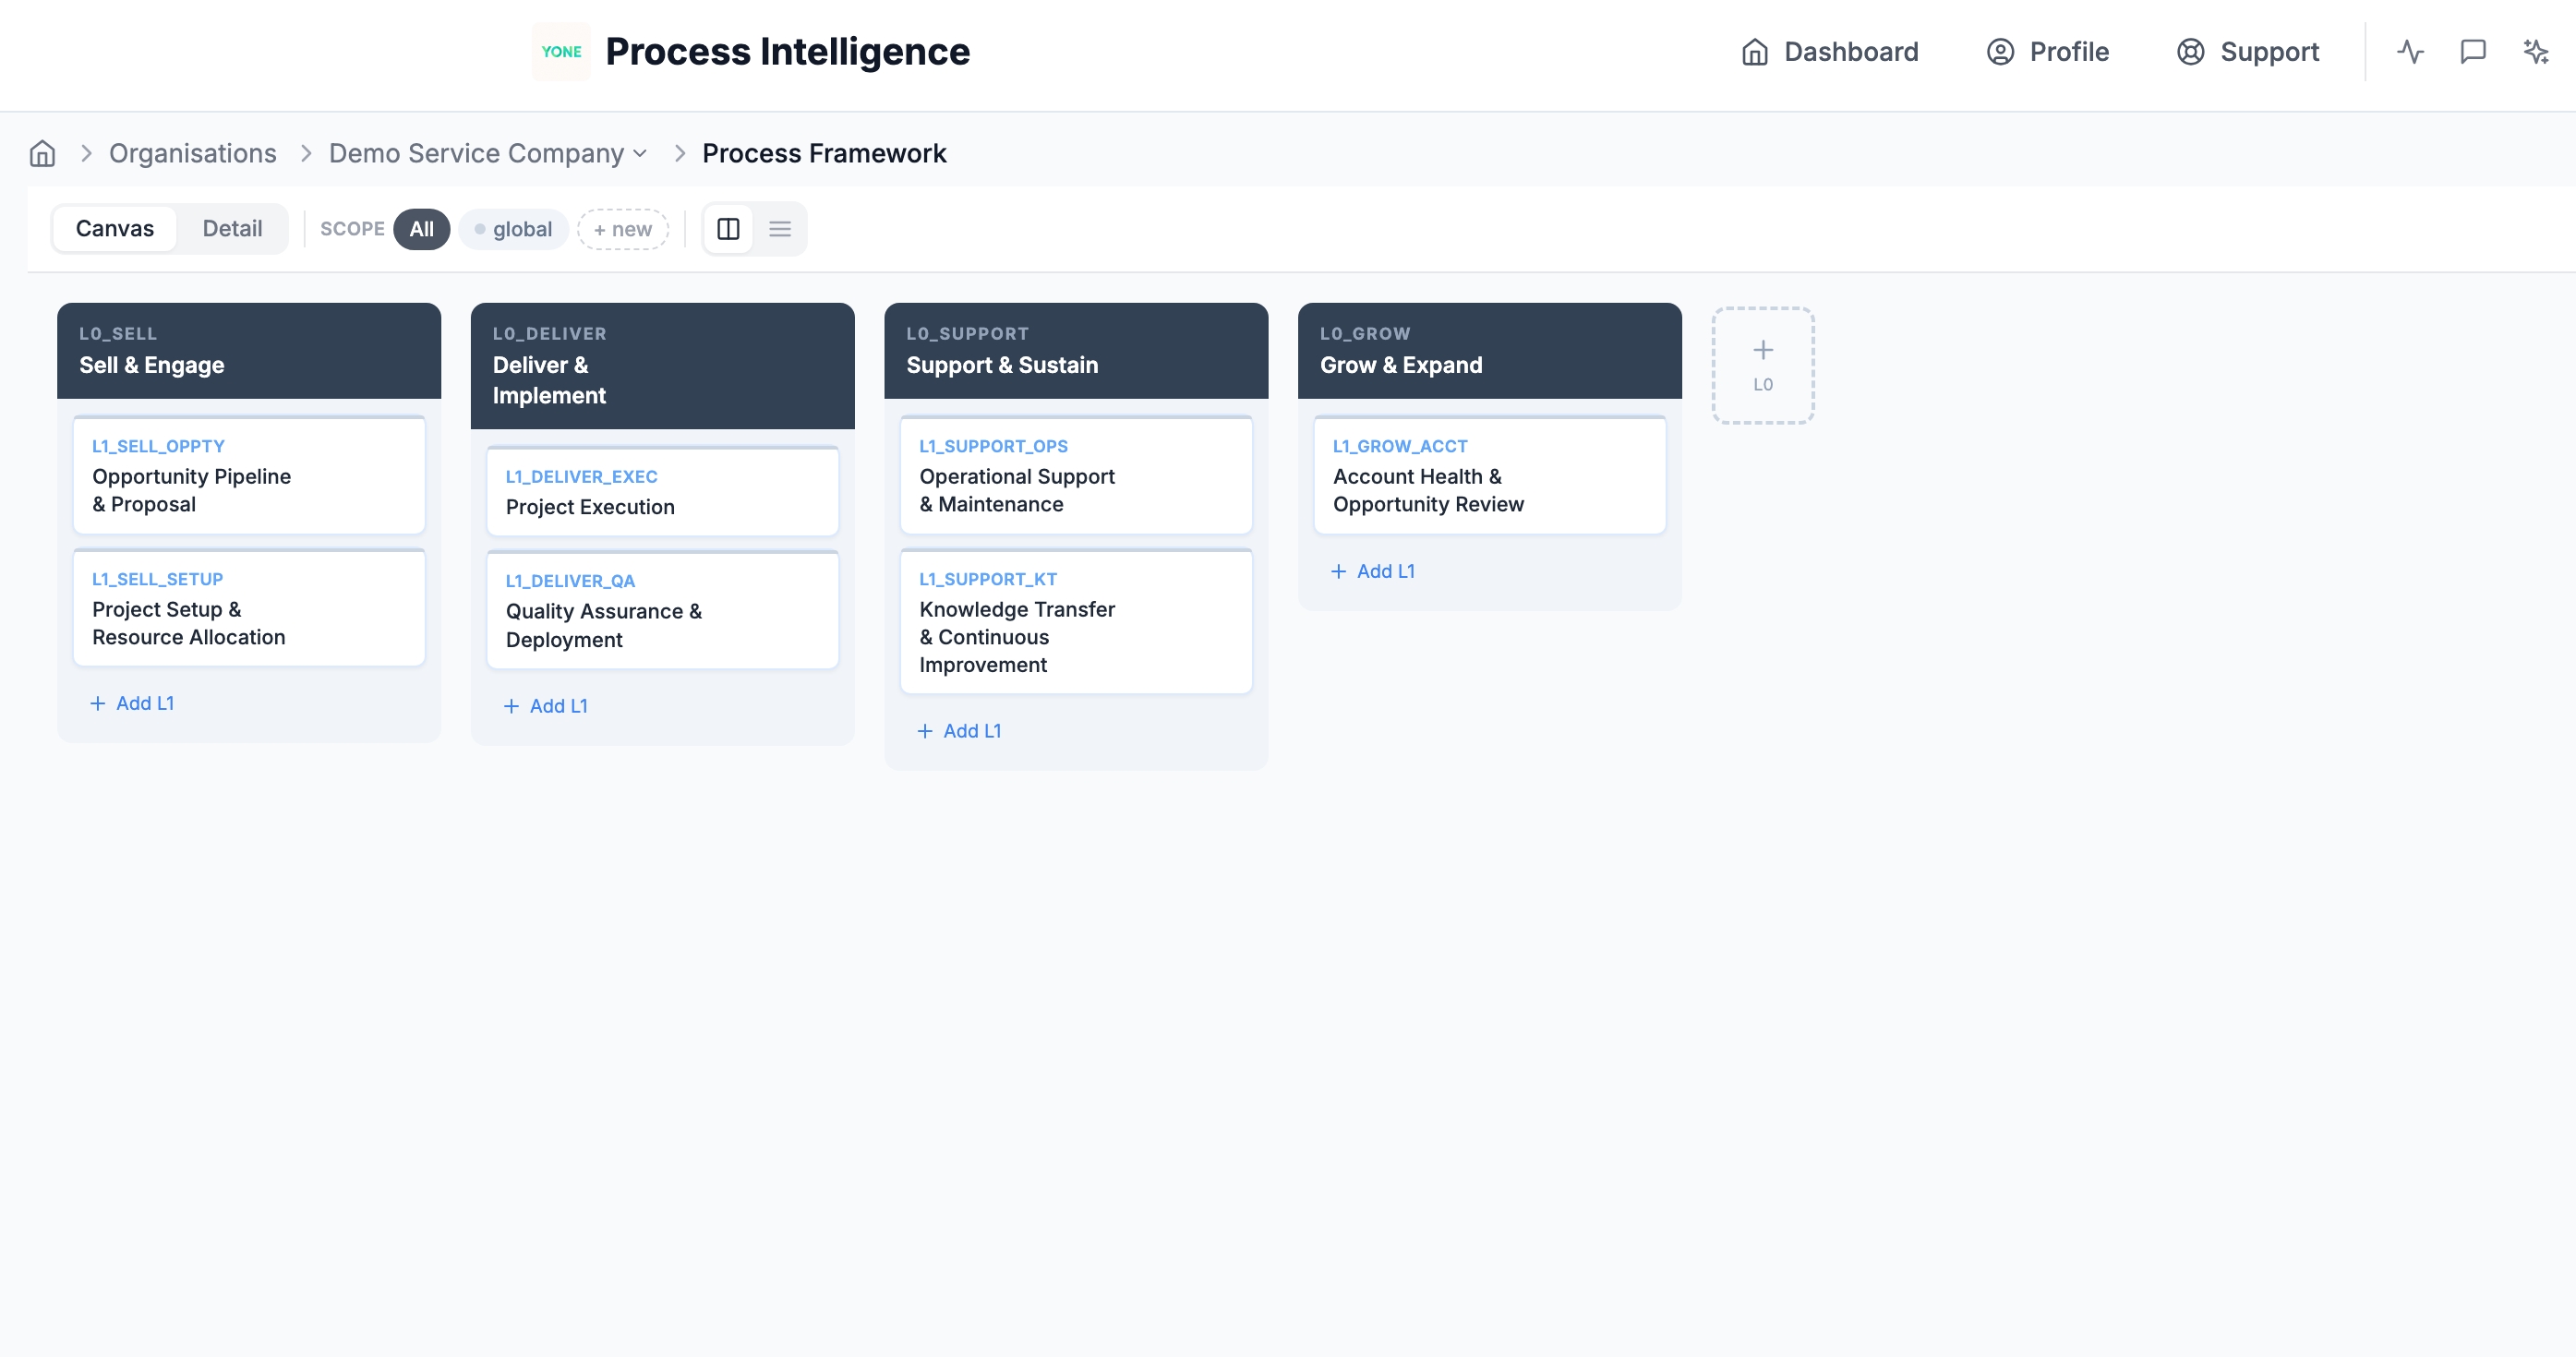Add L1 under Deliver & Implement
The height and width of the screenshot is (1357, 2576).
545,706
